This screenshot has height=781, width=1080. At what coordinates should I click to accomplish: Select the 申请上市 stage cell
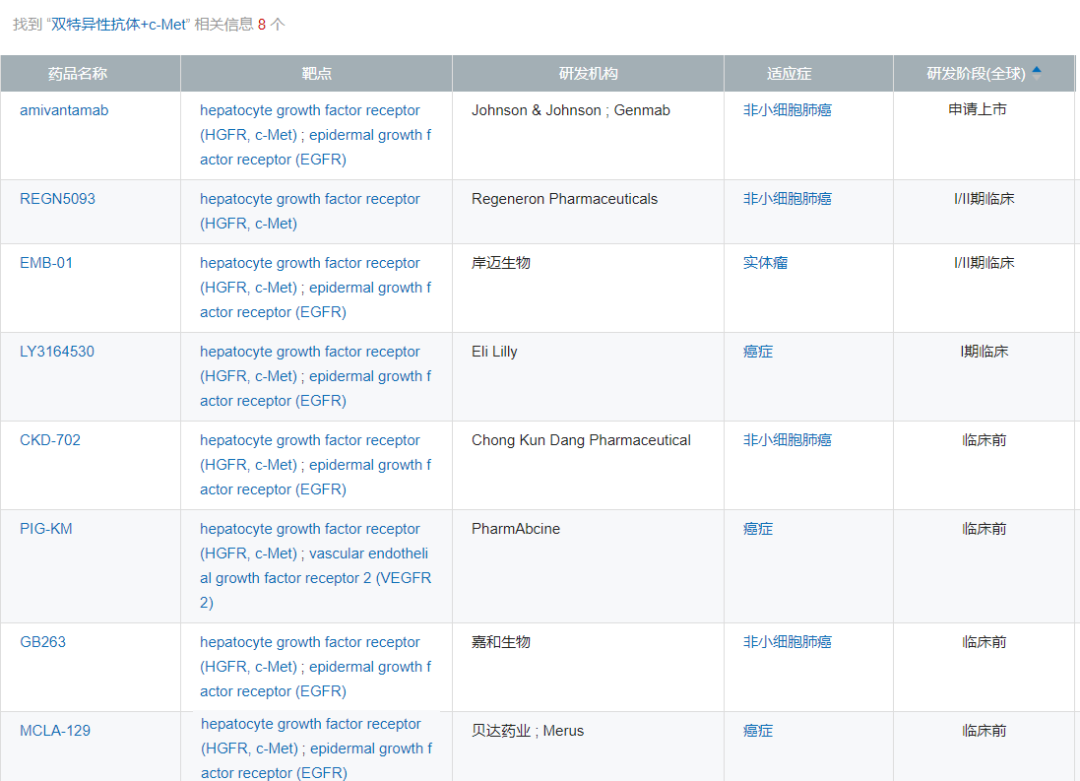tap(984, 136)
